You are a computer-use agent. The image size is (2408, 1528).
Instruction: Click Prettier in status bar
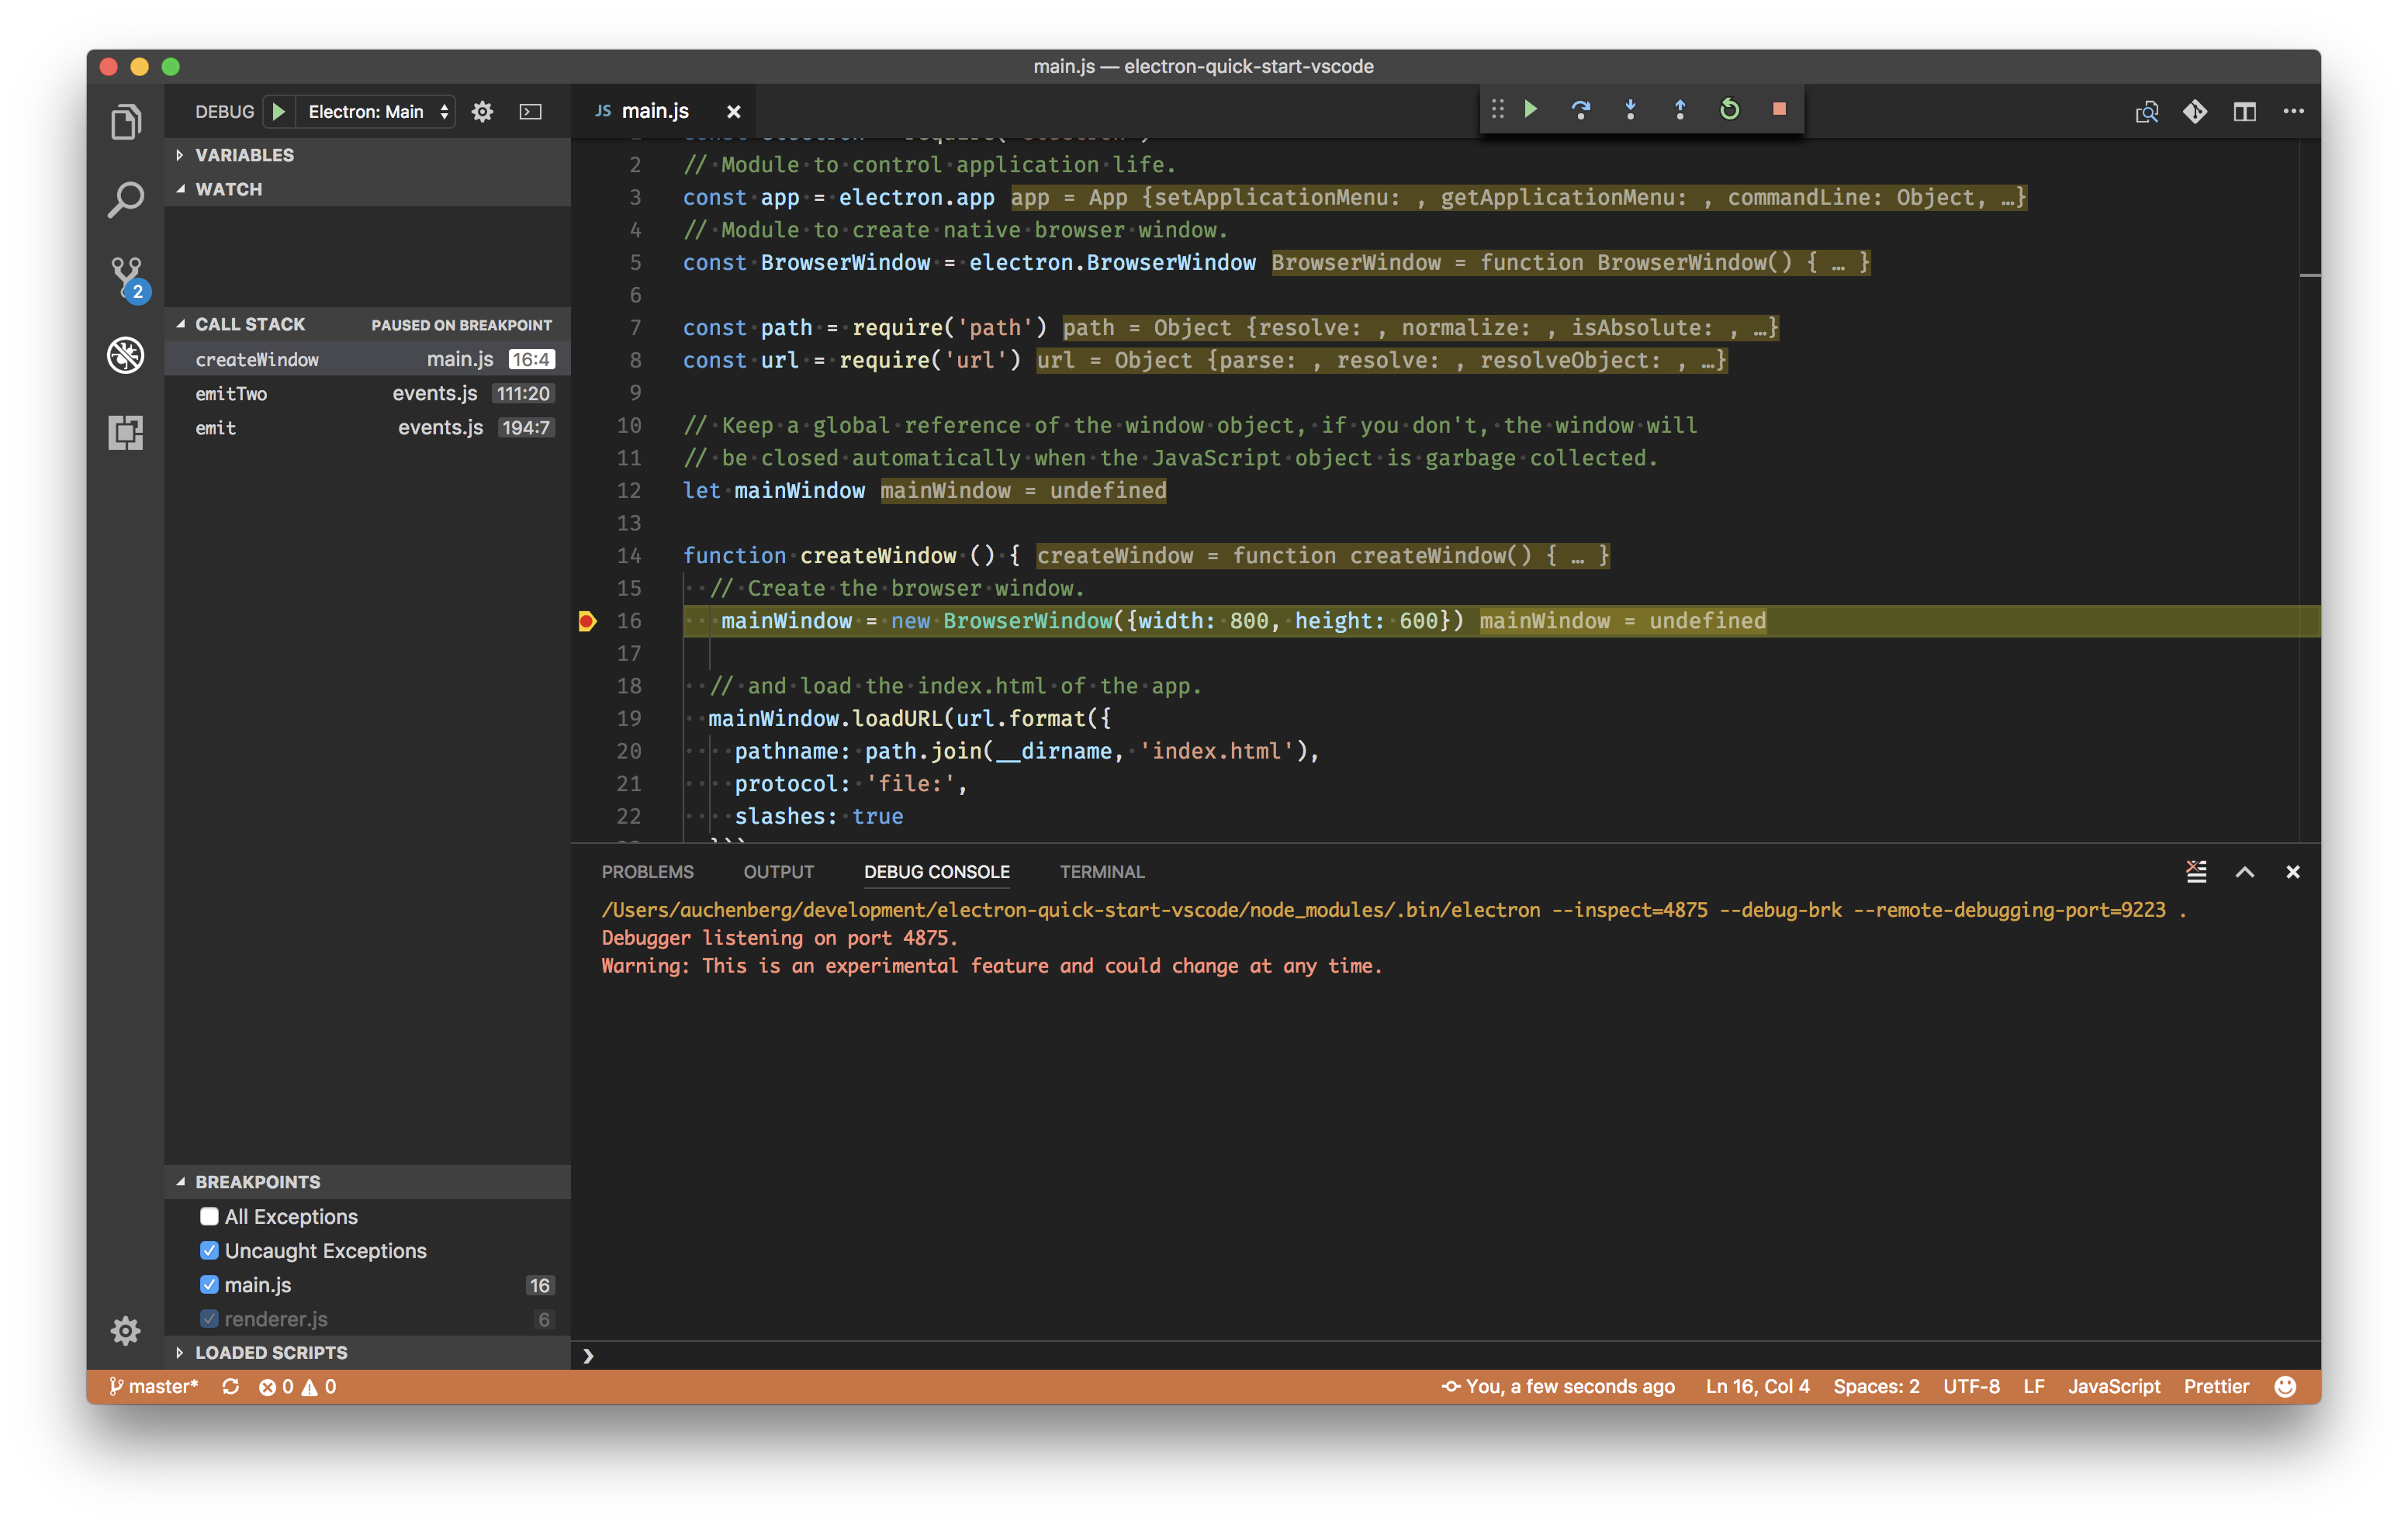pos(2216,1386)
